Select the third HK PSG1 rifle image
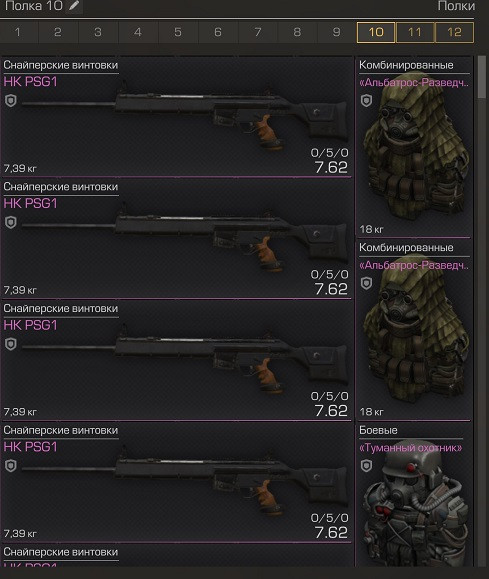 point(185,359)
